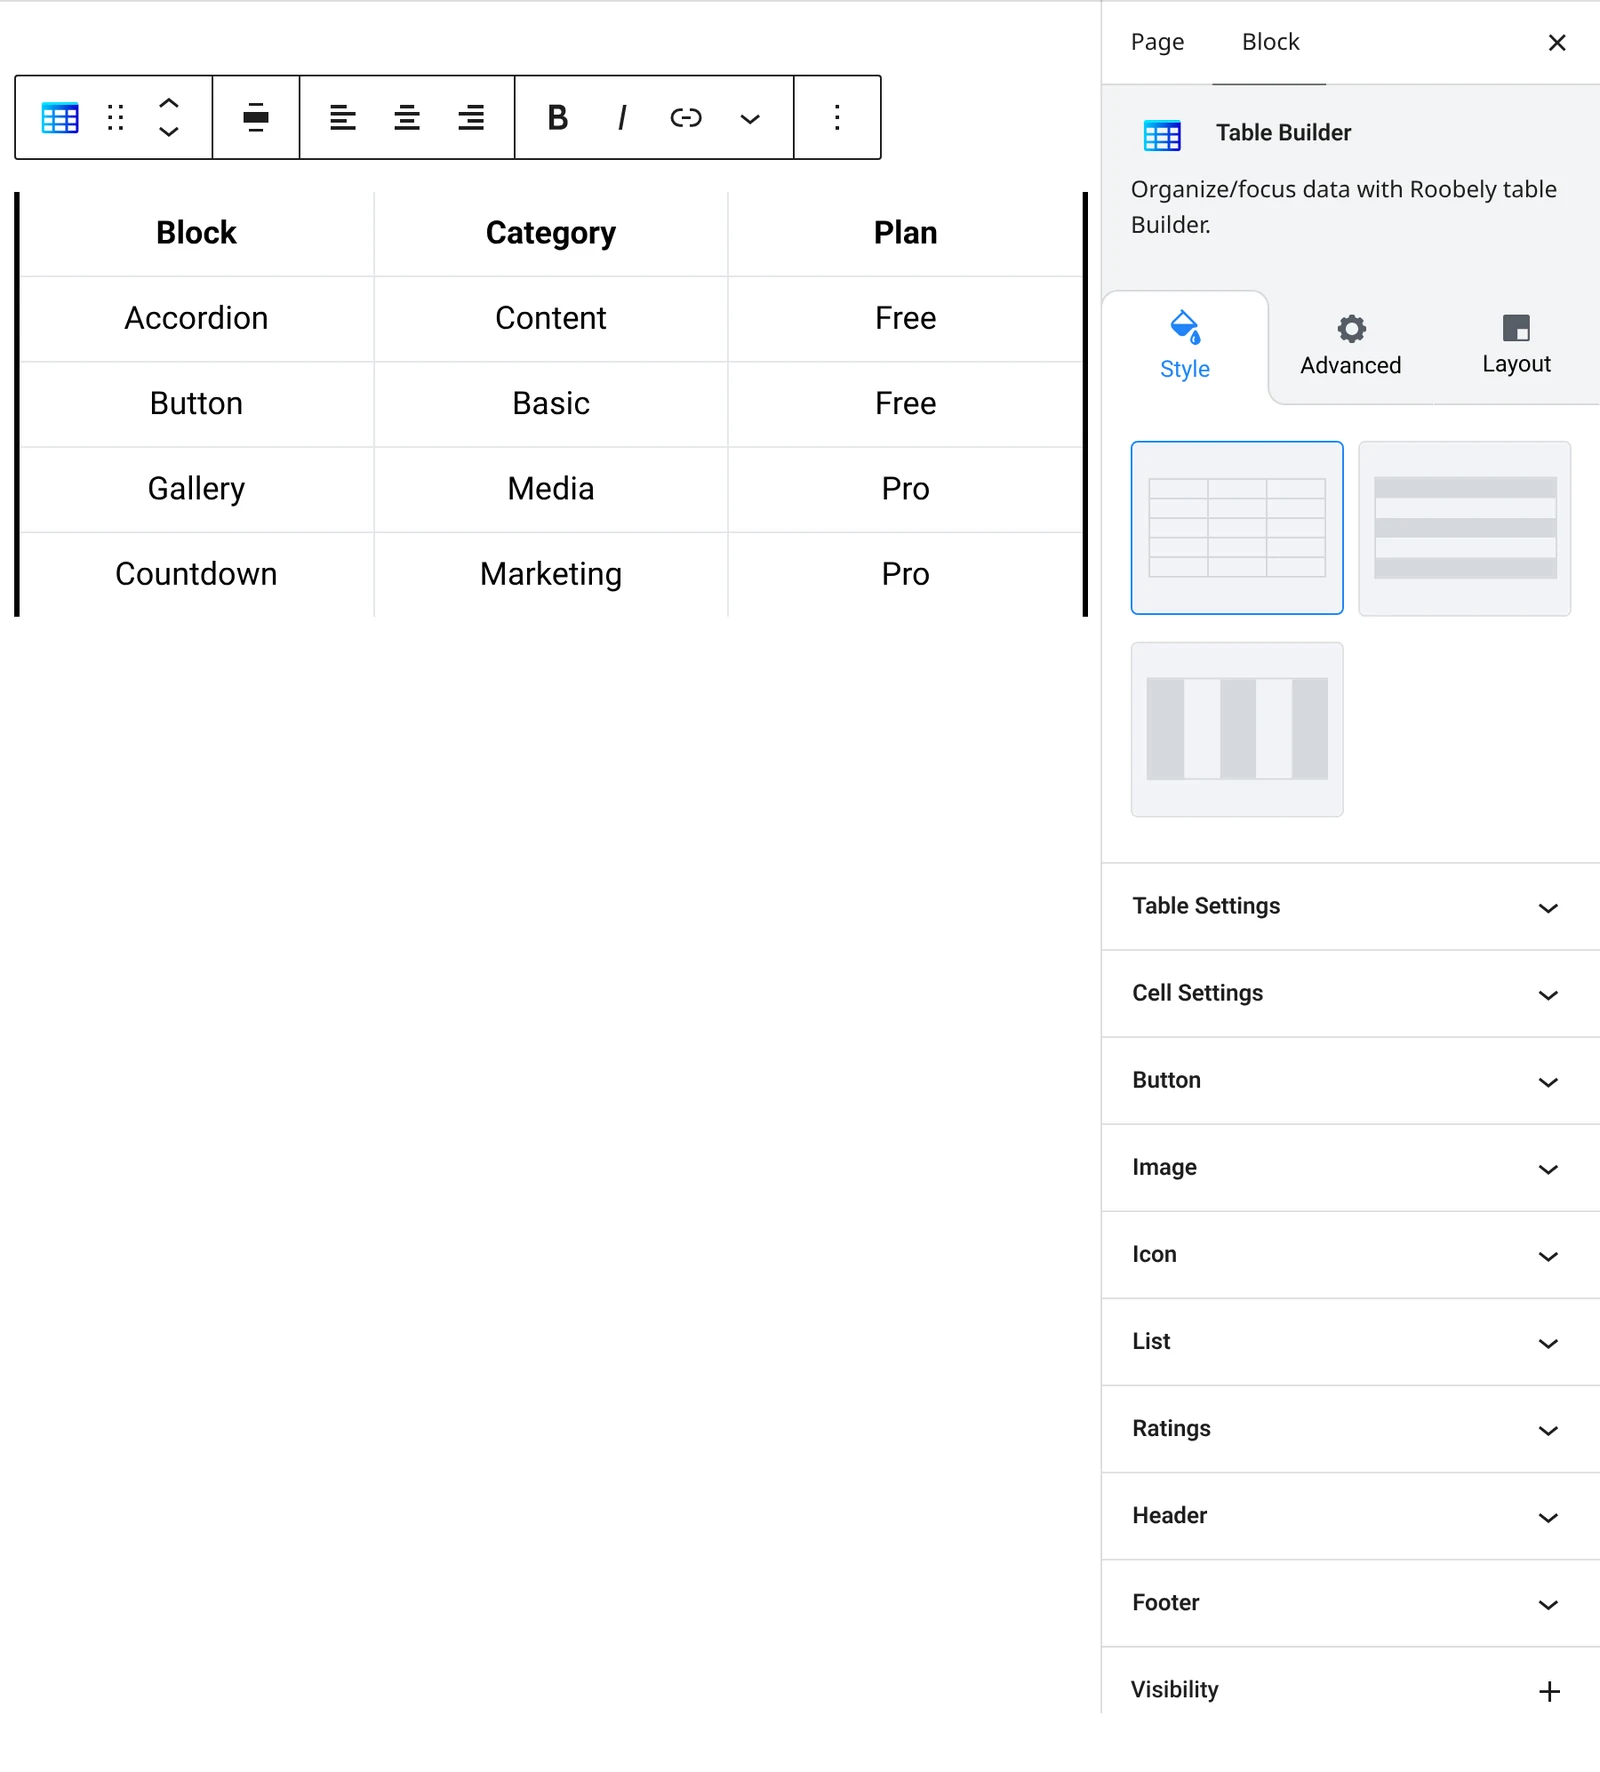
Task: Toggle italic formatting
Action: pyautogui.click(x=622, y=118)
